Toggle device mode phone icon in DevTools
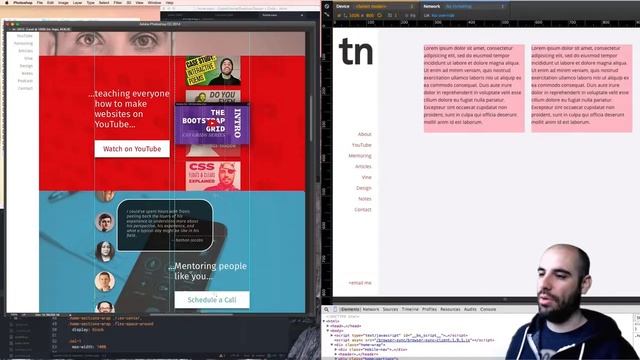This screenshot has height=360, width=640. [x=335, y=309]
